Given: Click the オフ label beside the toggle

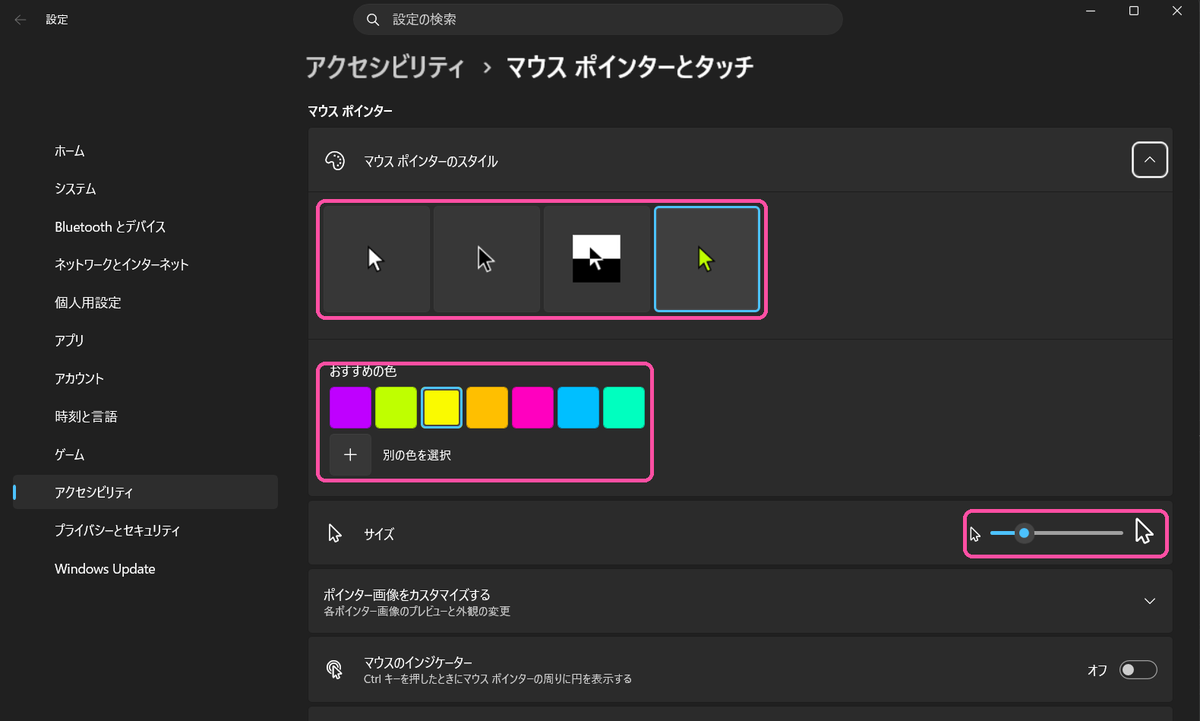Looking at the screenshot, I should coord(1097,670).
